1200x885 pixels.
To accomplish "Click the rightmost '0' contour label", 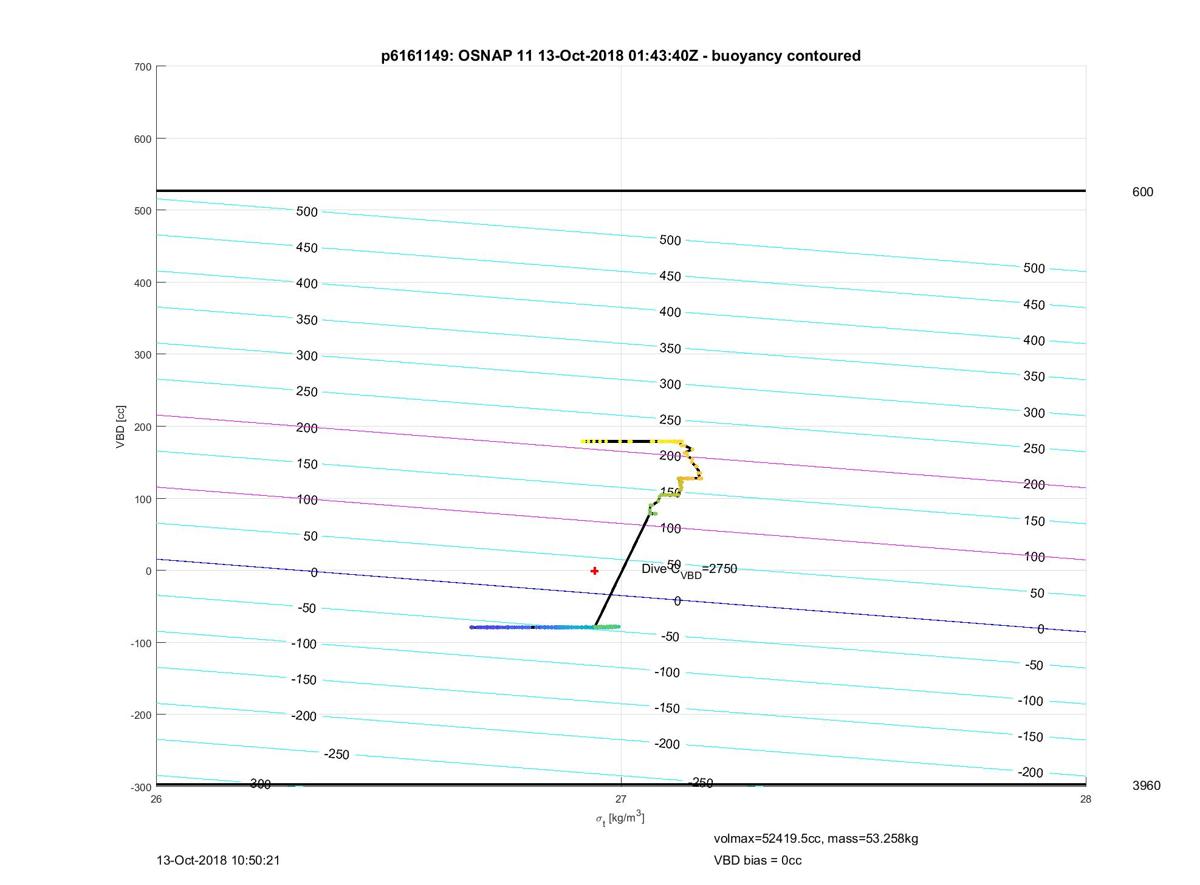I will click(1041, 629).
